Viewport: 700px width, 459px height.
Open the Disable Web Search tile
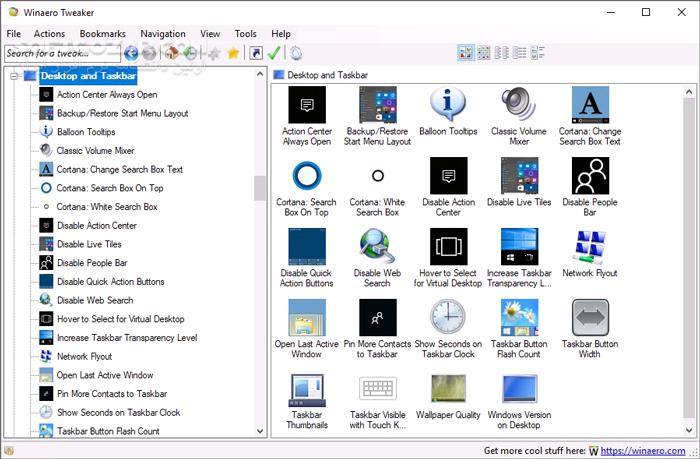(377, 258)
